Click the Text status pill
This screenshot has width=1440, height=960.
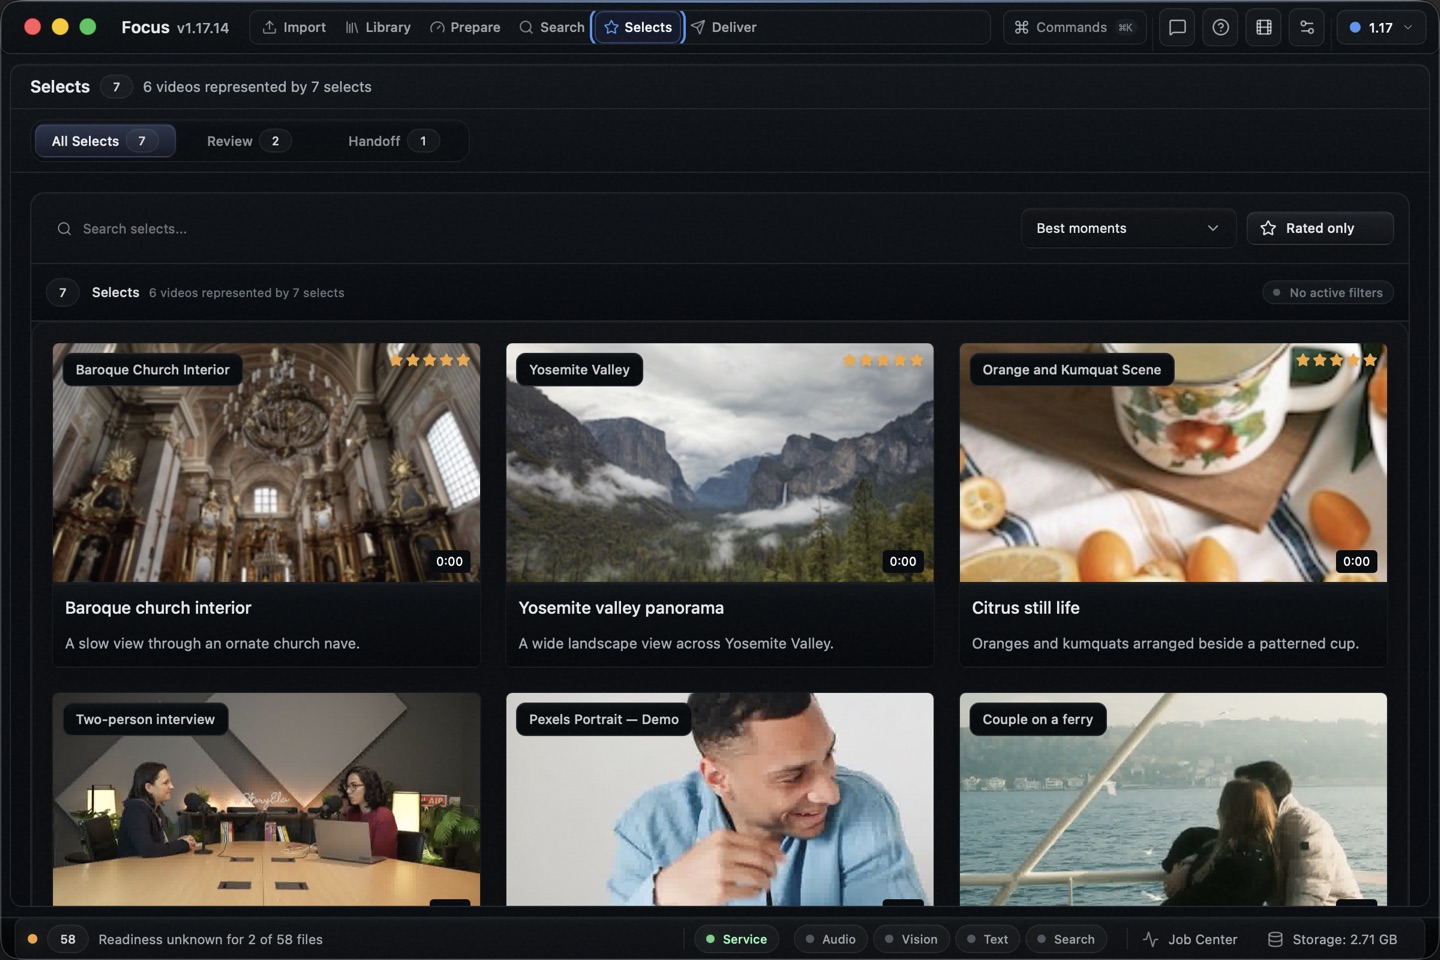988,939
